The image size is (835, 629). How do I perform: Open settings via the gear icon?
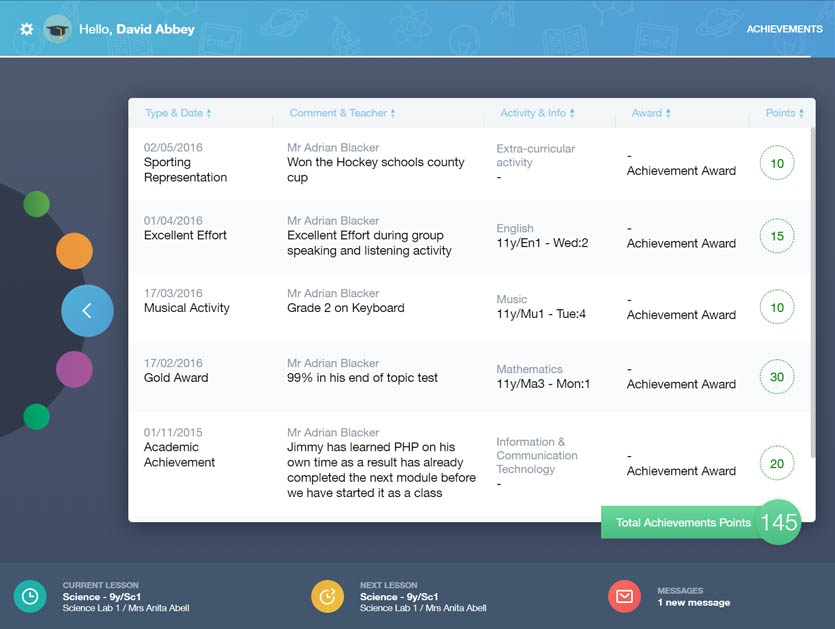(x=27, y=29)
